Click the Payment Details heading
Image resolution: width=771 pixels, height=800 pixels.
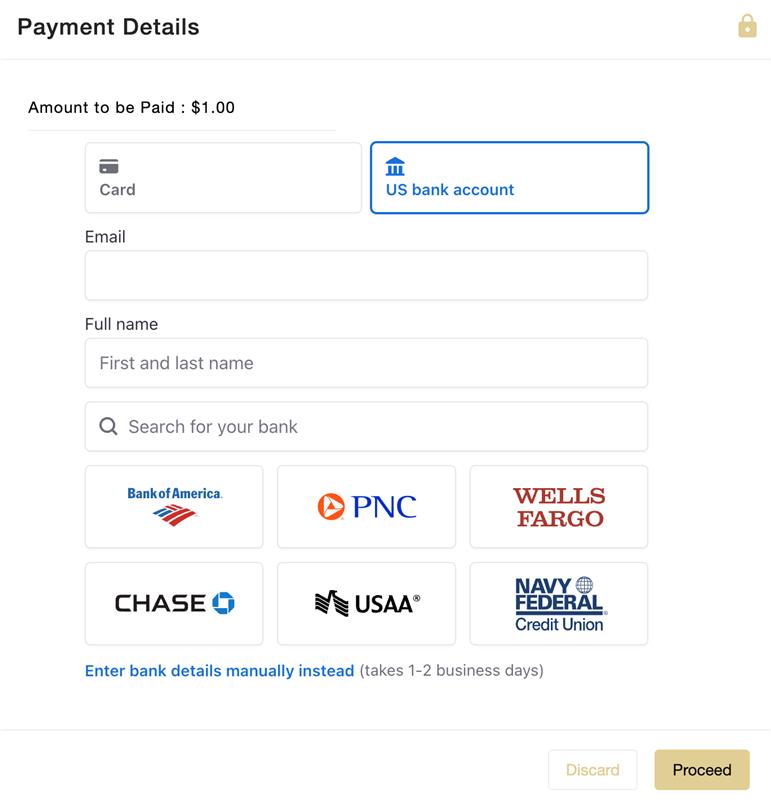(108, 27)
